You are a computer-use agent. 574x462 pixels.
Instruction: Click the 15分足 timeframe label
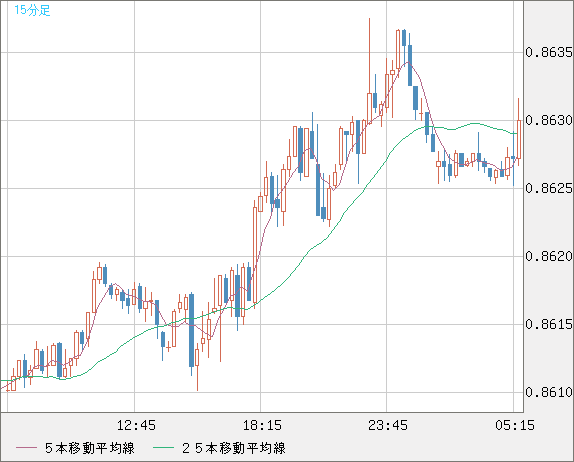click(x=32, y=10)
